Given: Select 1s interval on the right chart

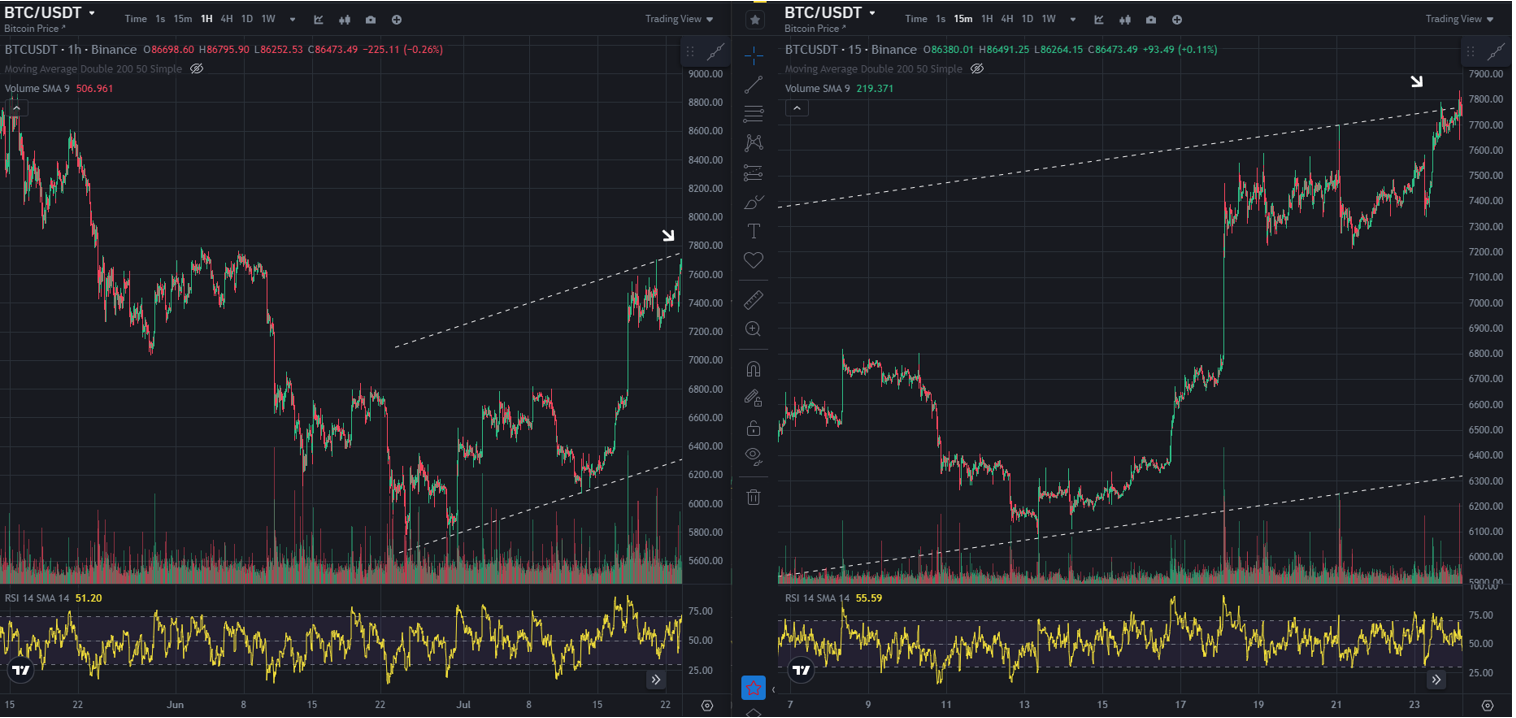Looking at the screenshot, I should 940,19.
